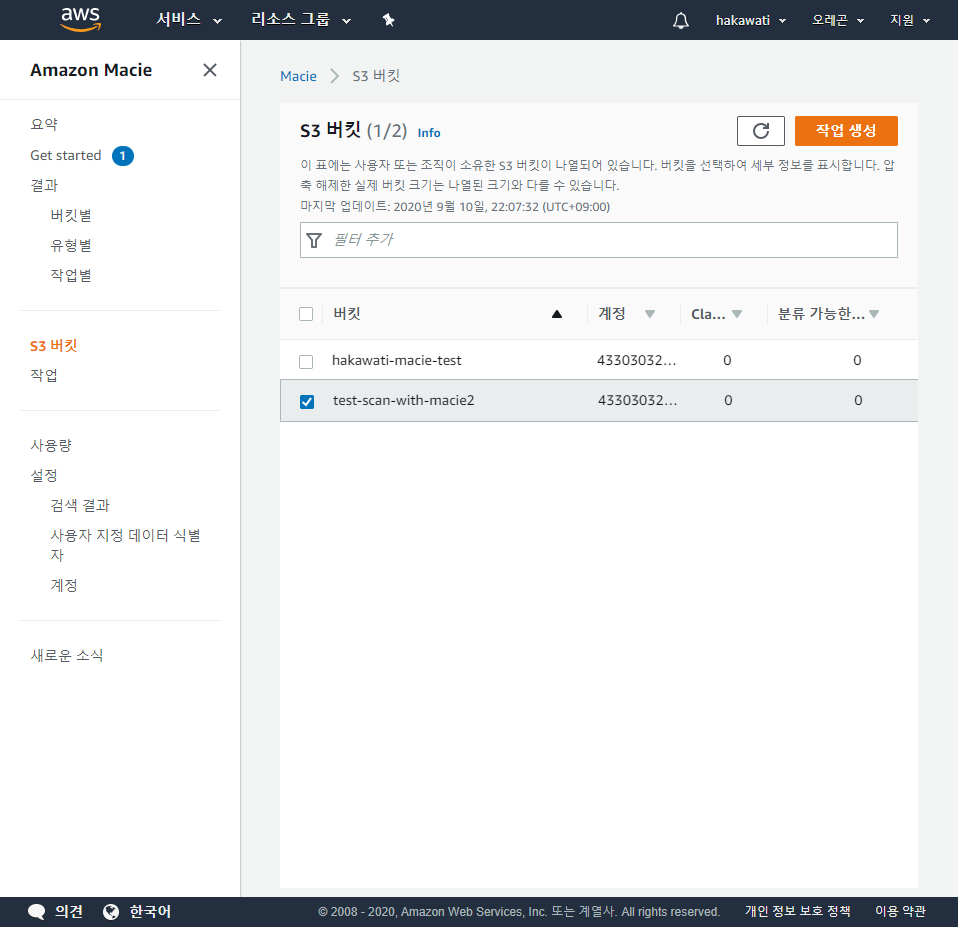This screenshot has width=958, height=927.
Task: Open 개인 정보 보호 정책 link
Action: [797, 911]
